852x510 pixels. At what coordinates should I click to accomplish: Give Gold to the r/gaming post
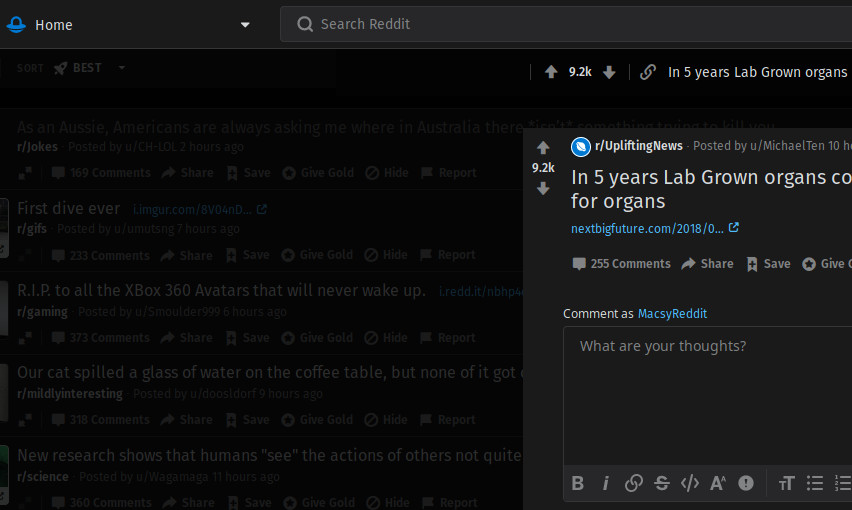coord(317,338)
